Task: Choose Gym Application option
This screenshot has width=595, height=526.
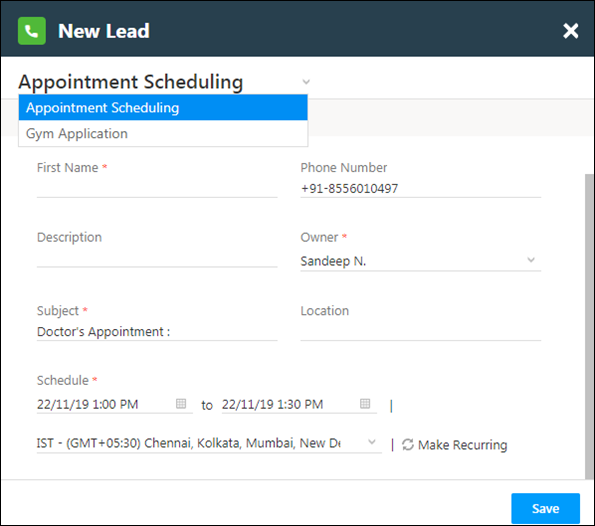Action: [163, 133]
